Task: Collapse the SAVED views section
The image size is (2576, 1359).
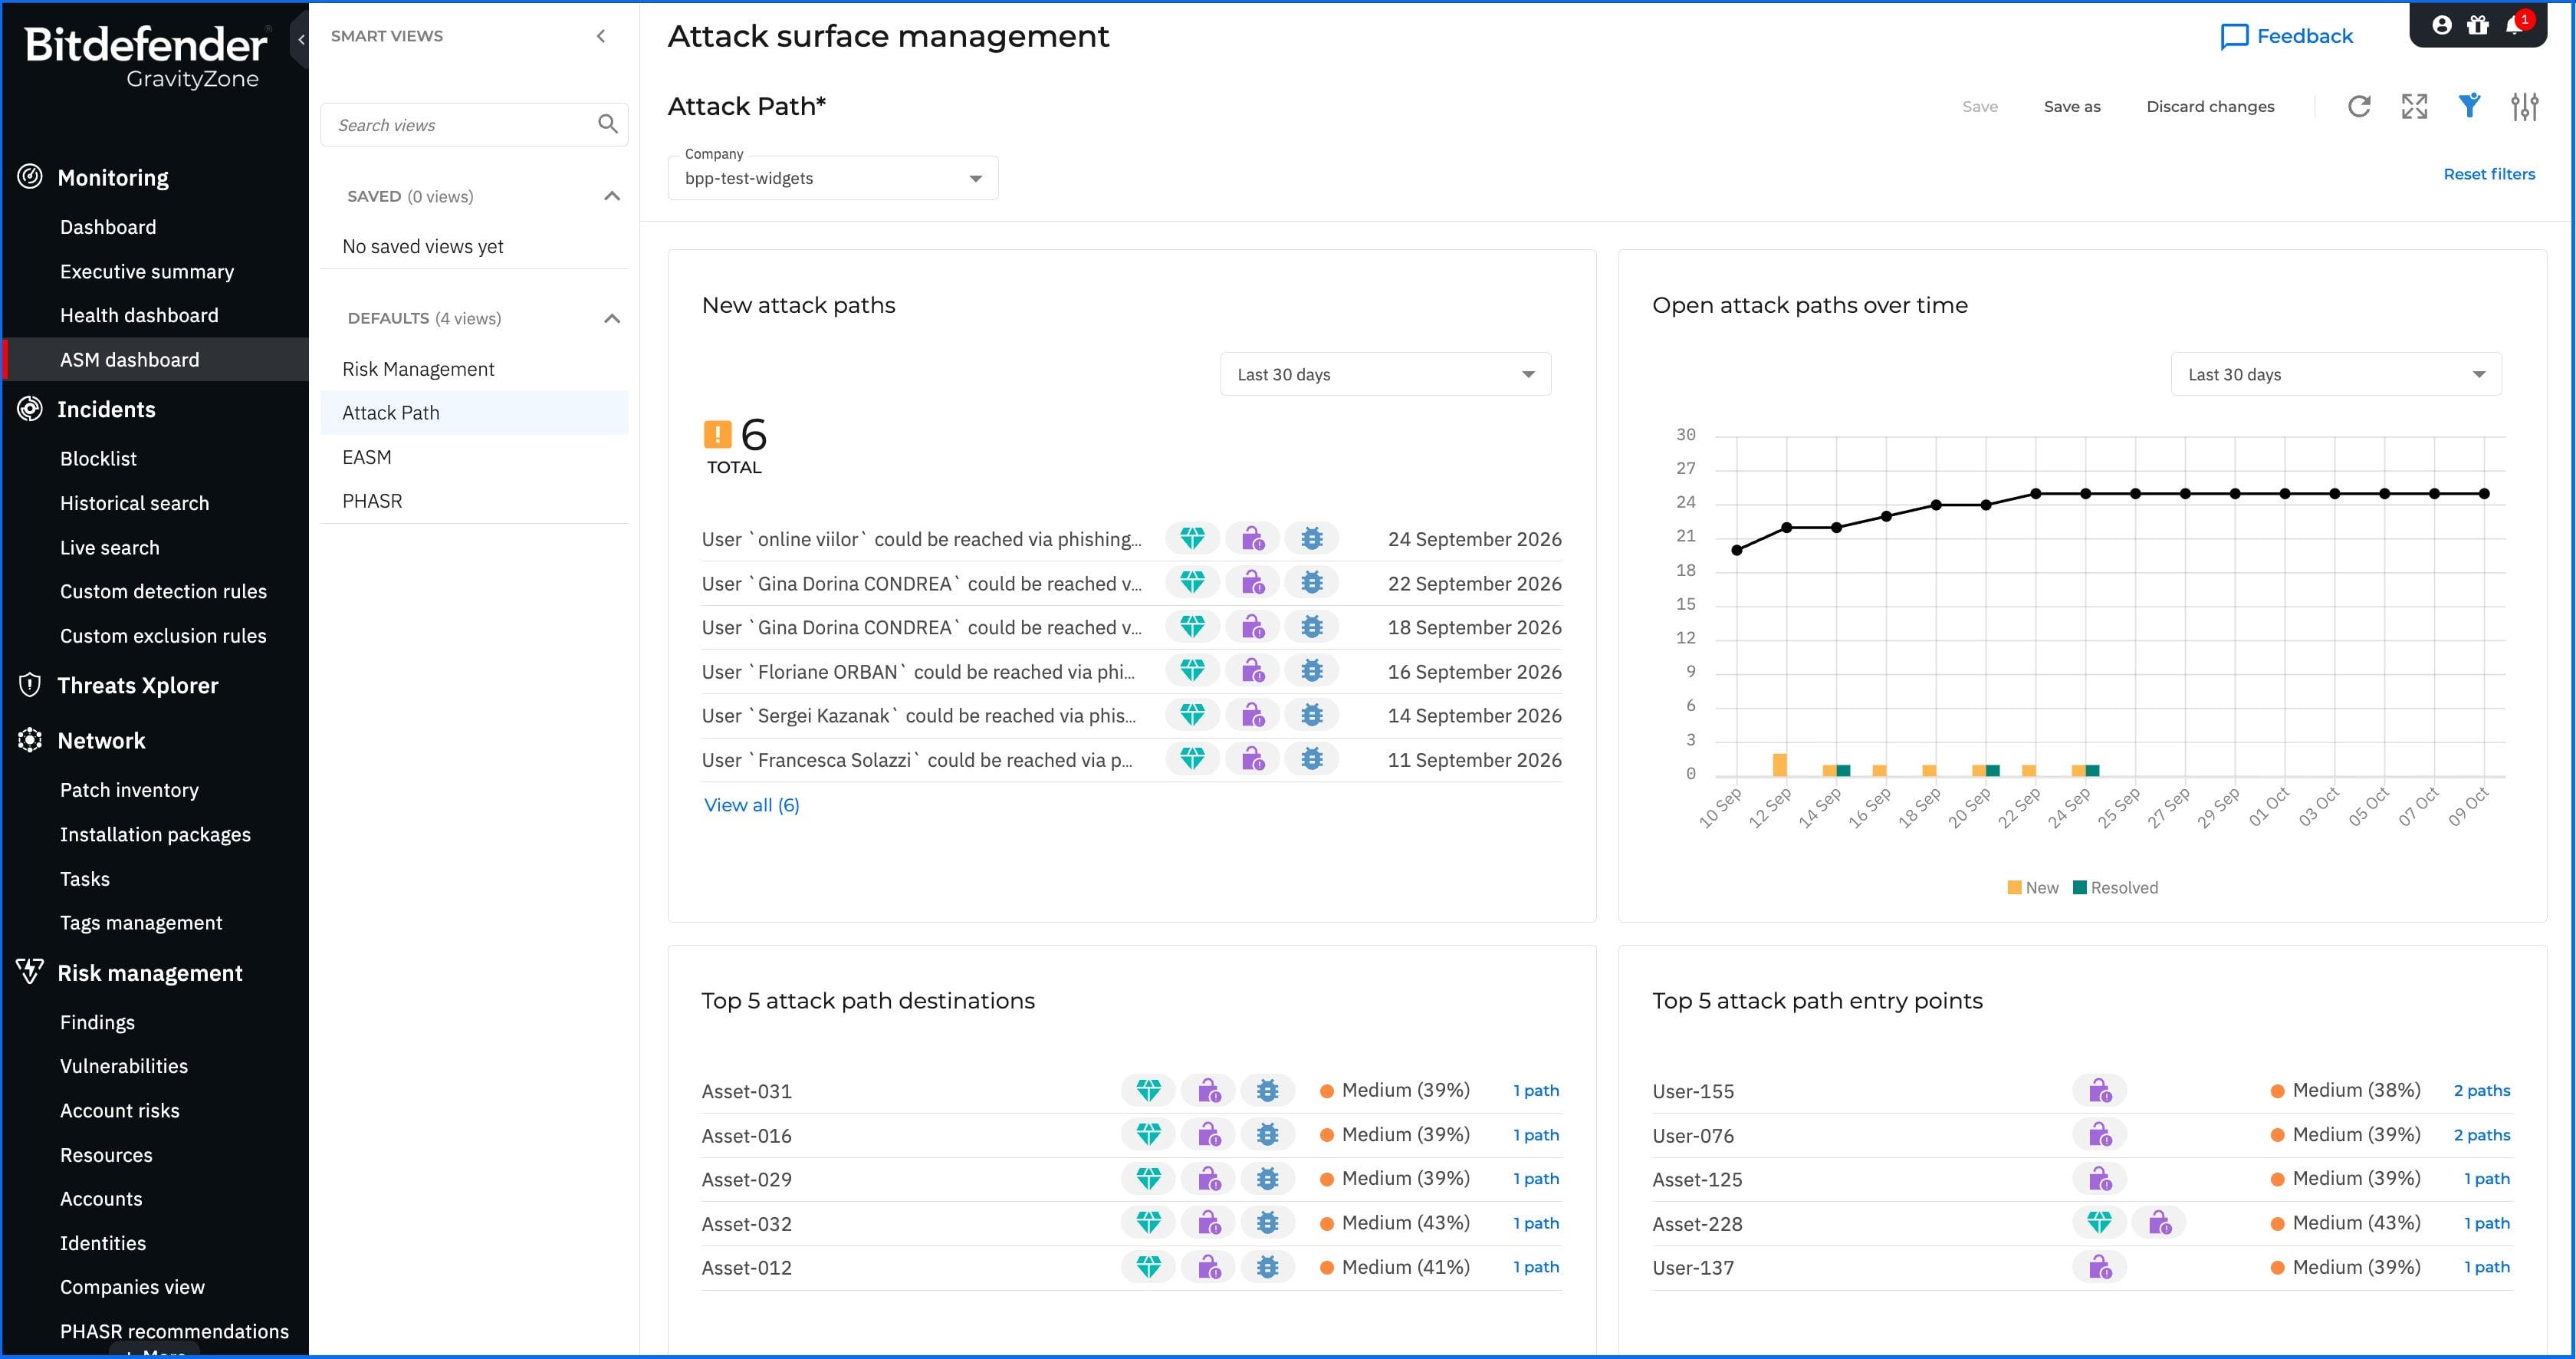Action: pos(612,196)
